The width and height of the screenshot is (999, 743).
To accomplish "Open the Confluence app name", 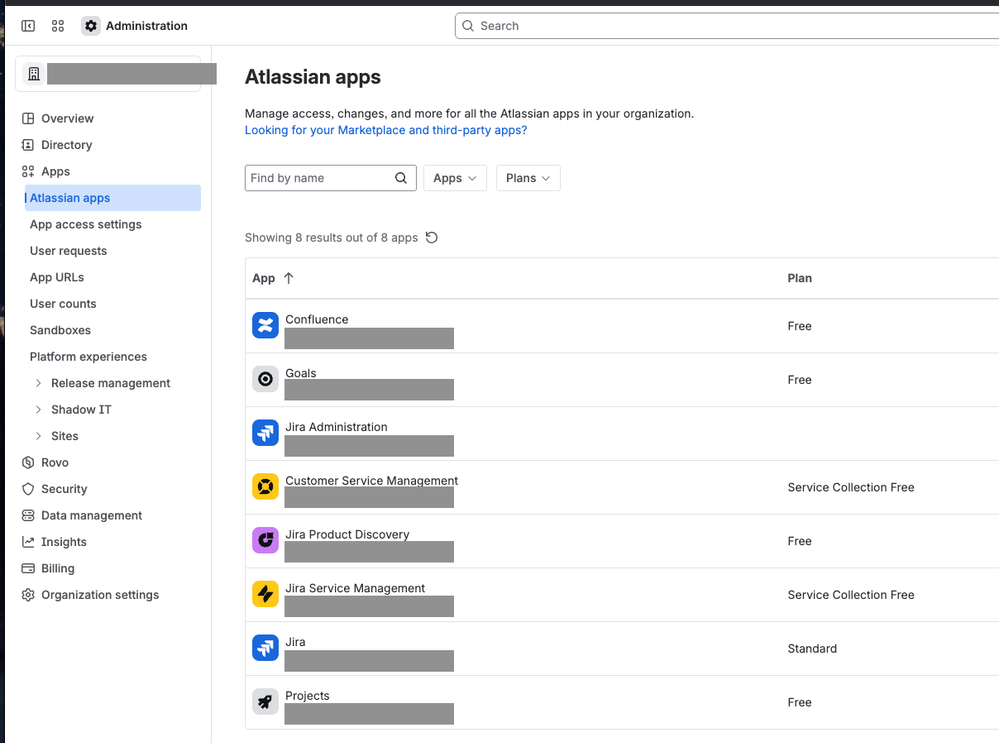I will coord(317,319).
